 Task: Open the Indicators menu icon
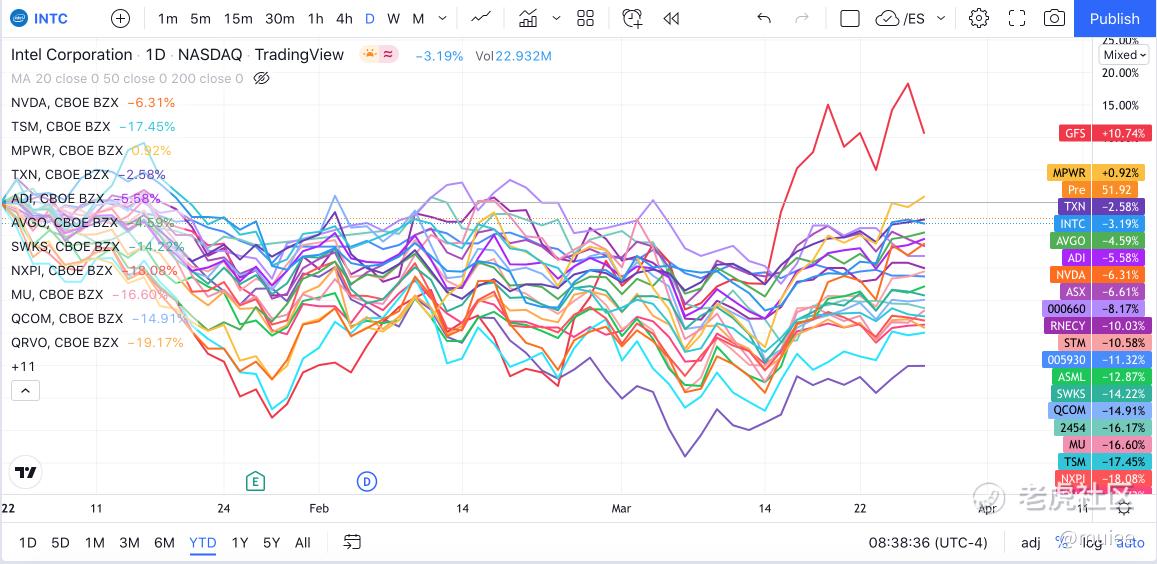528,18
